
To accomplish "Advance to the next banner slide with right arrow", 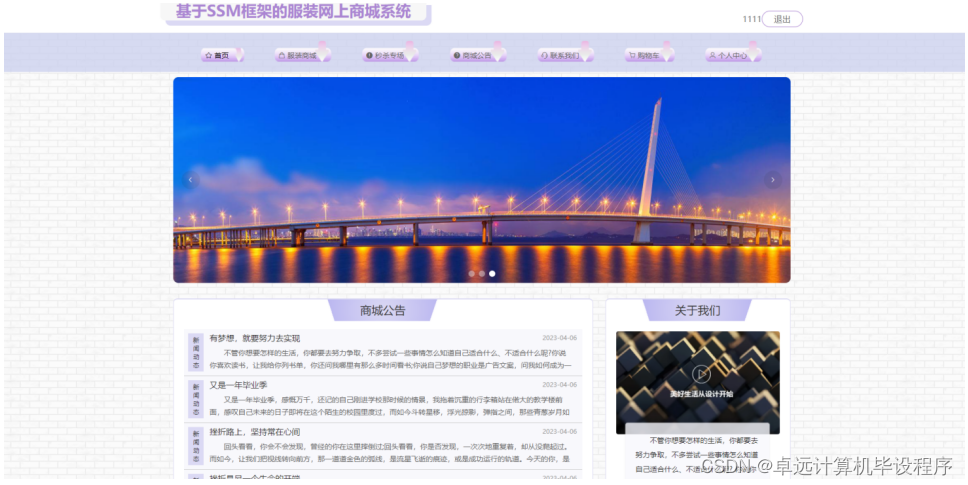I will (772, 180).
